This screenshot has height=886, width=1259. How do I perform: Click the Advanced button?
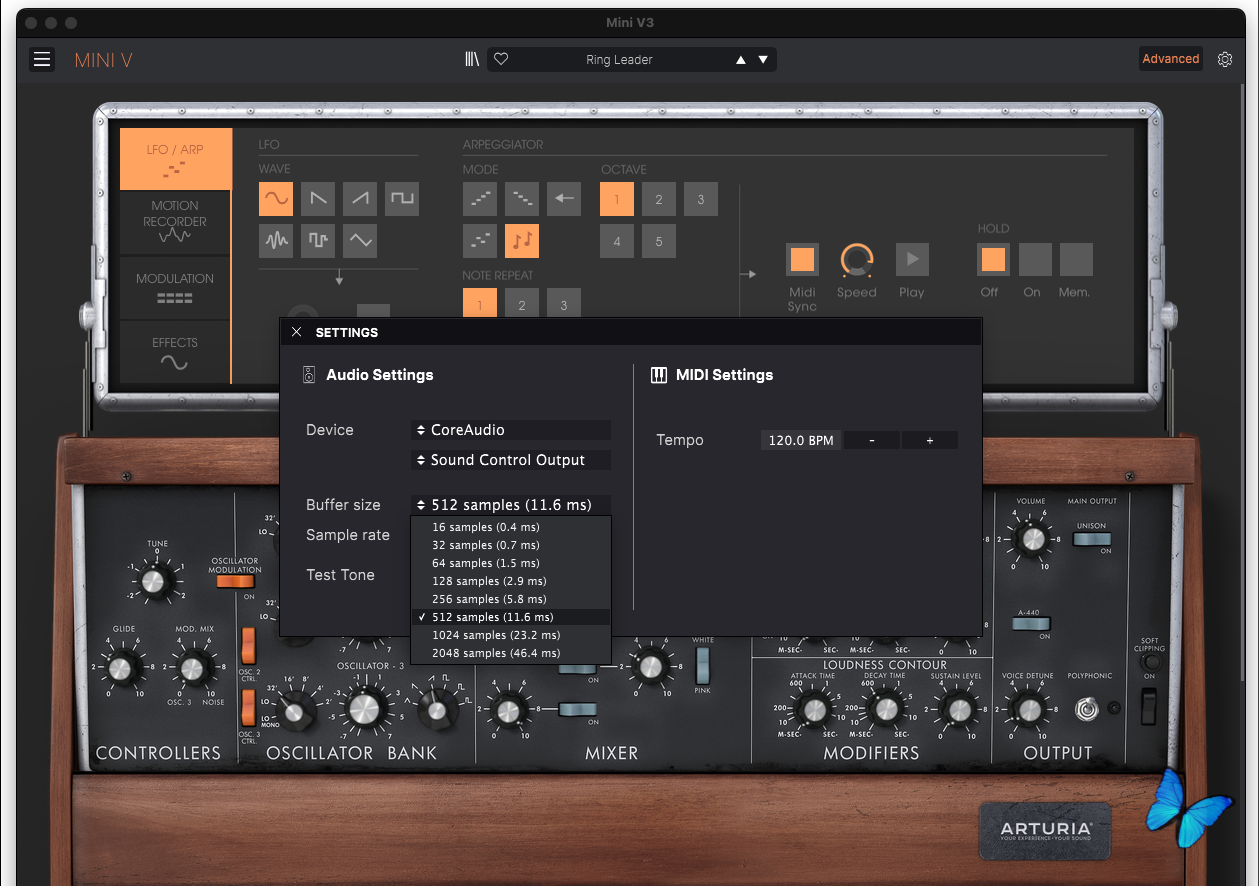(x=1170, y=59)
